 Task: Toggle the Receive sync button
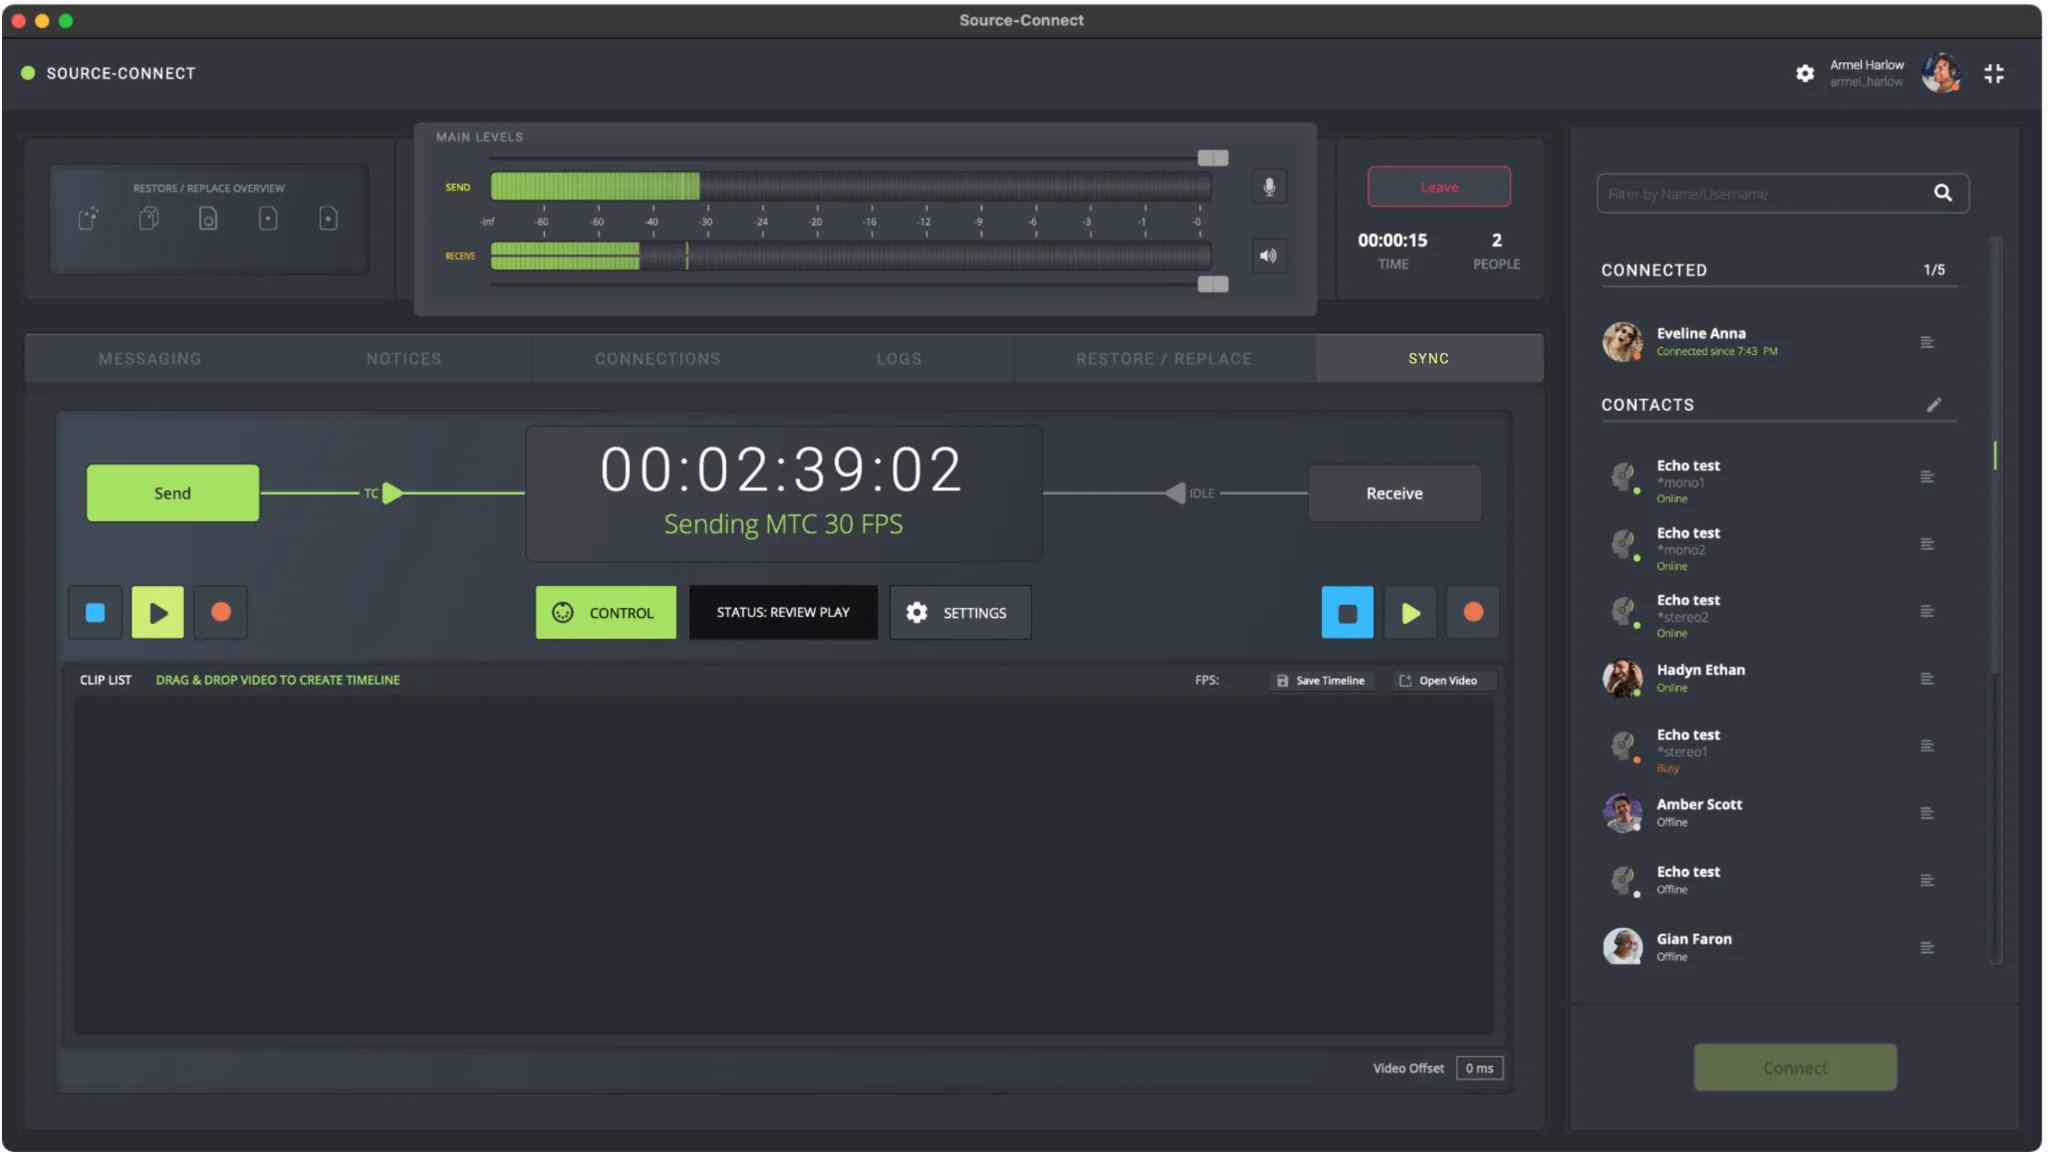(x=1395, y=493)
